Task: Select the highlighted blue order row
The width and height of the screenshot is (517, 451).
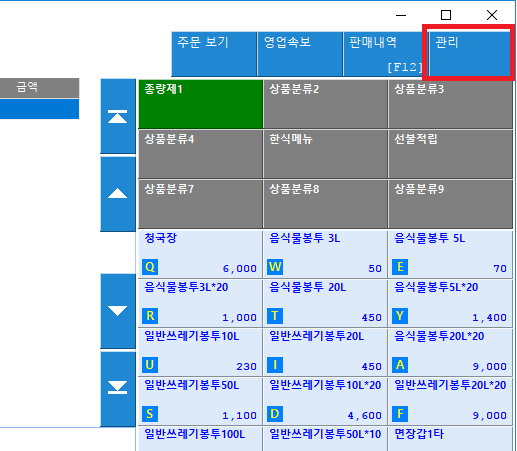Action: click(39, 109)
